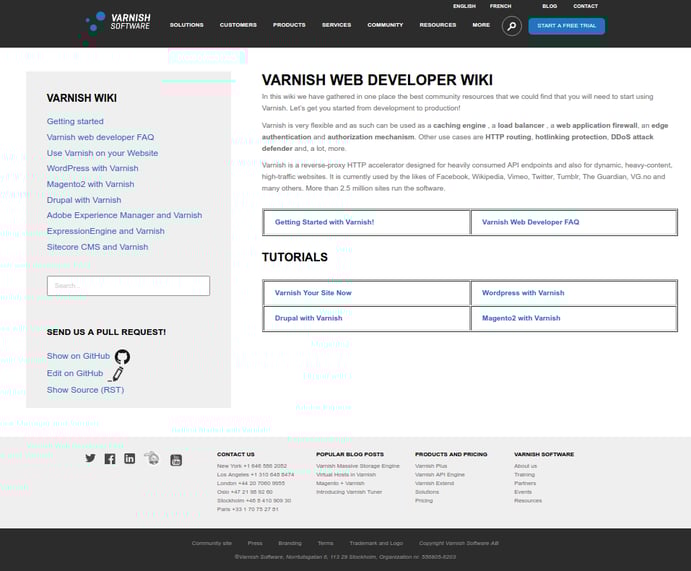691x571 pixels.
Task: Open the YouTube icon in footer
Action: (x=176, y=460)
